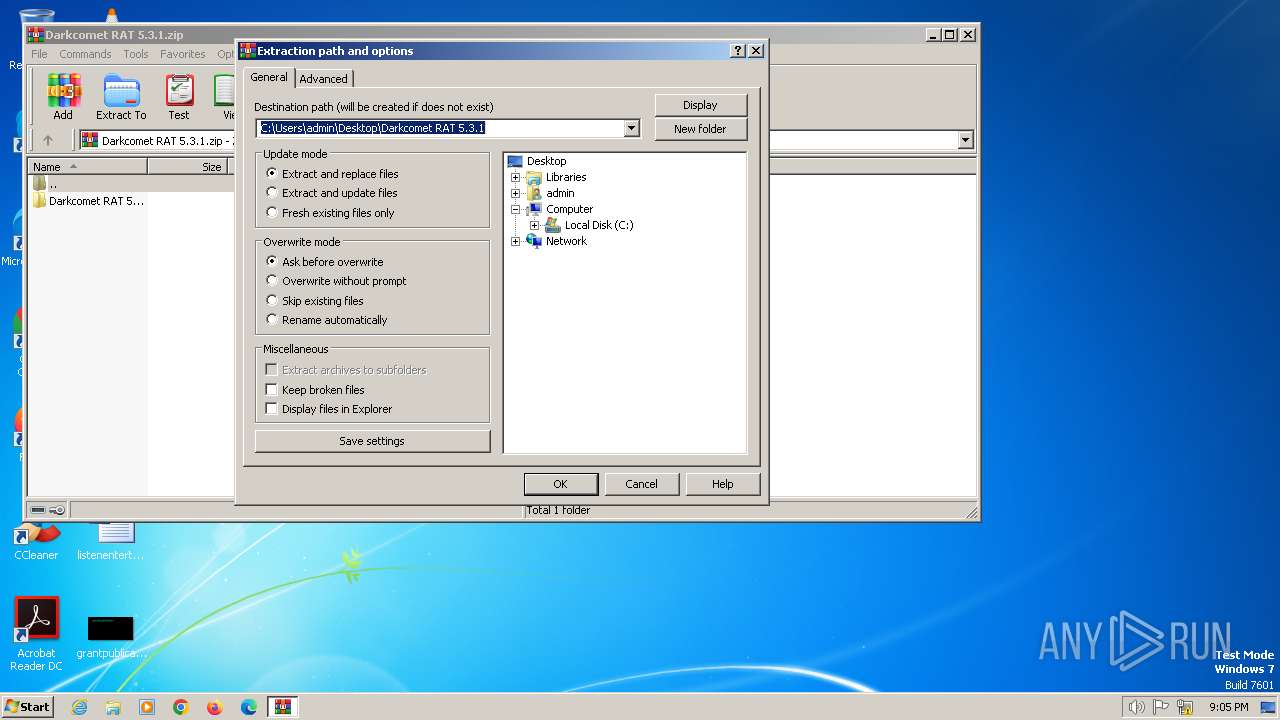
Task: Enable Keep broken files checkbox
Action: pyautogui.click(x=271, y=390)
